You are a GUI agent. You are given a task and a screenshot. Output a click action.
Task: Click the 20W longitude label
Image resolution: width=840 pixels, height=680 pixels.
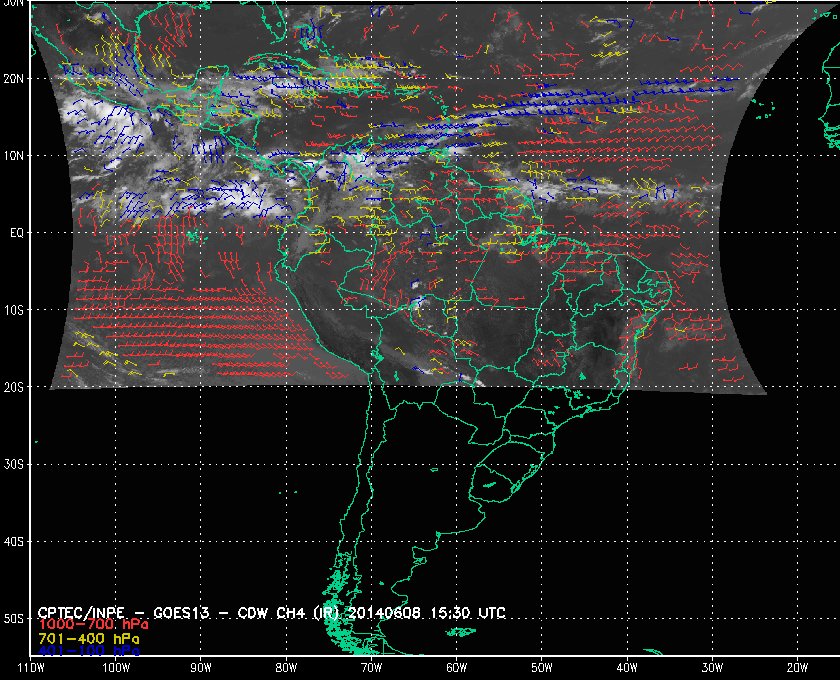pos(797,668)
